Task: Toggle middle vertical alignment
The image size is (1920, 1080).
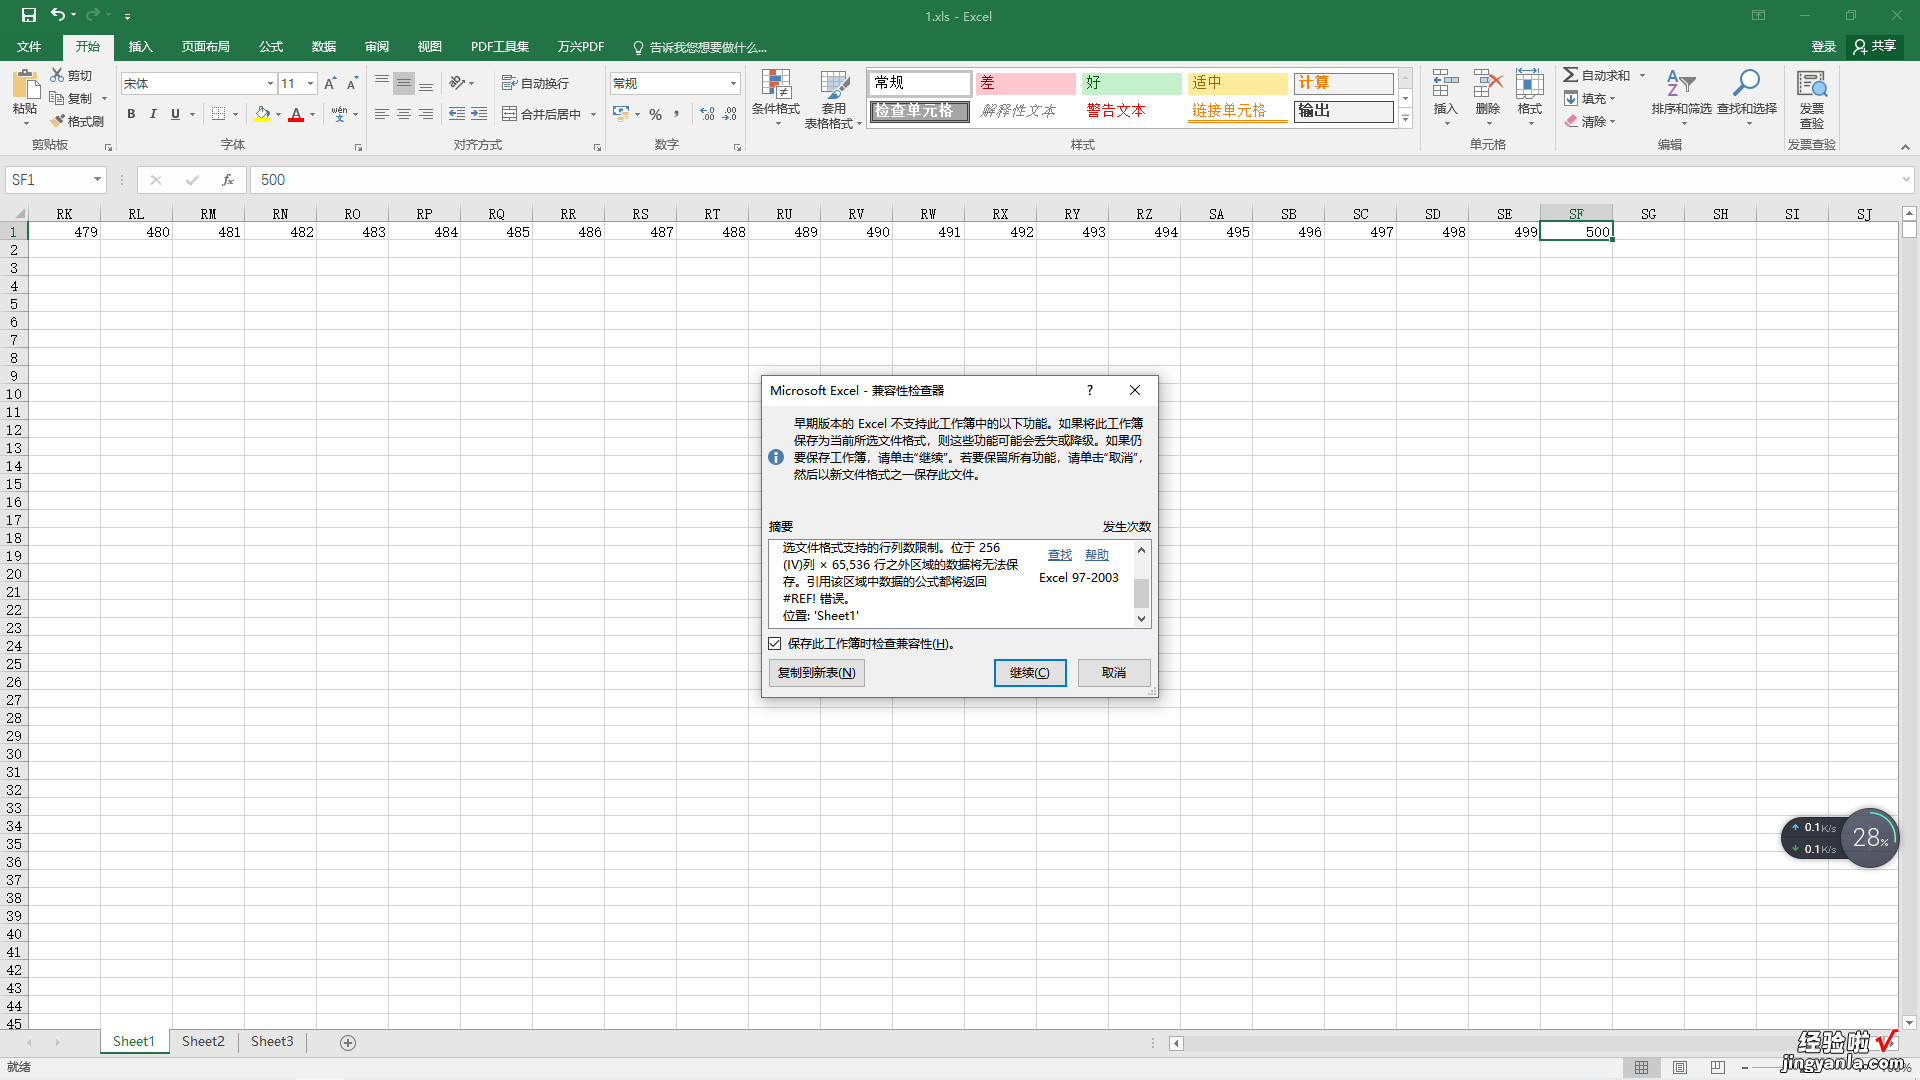Action: 404,83
